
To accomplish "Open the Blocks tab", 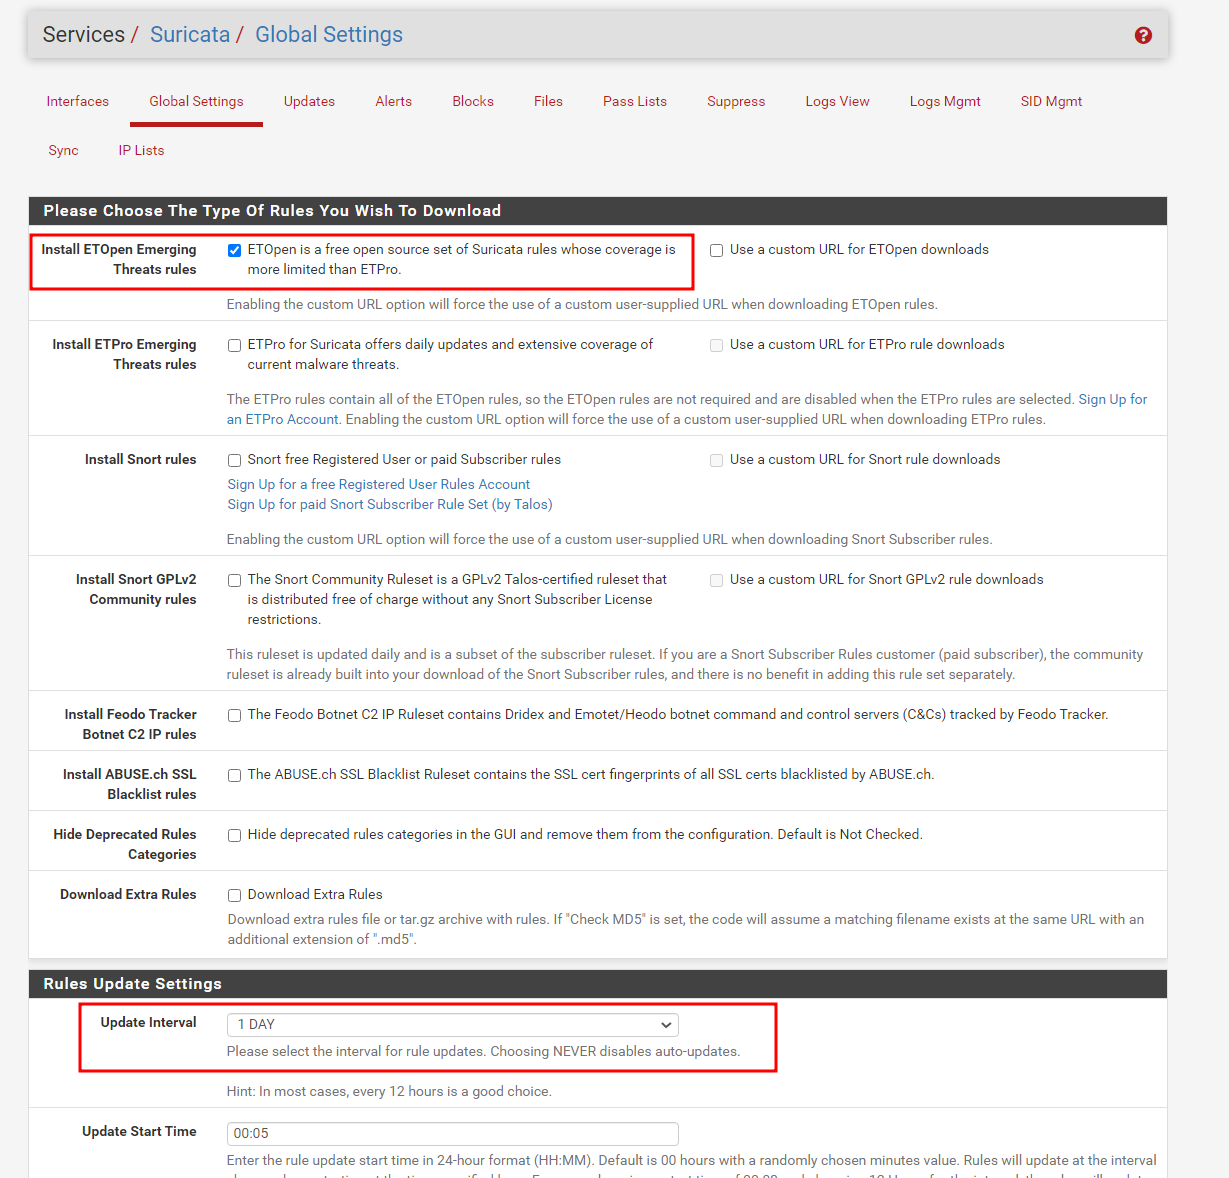I will pos(473,101).
